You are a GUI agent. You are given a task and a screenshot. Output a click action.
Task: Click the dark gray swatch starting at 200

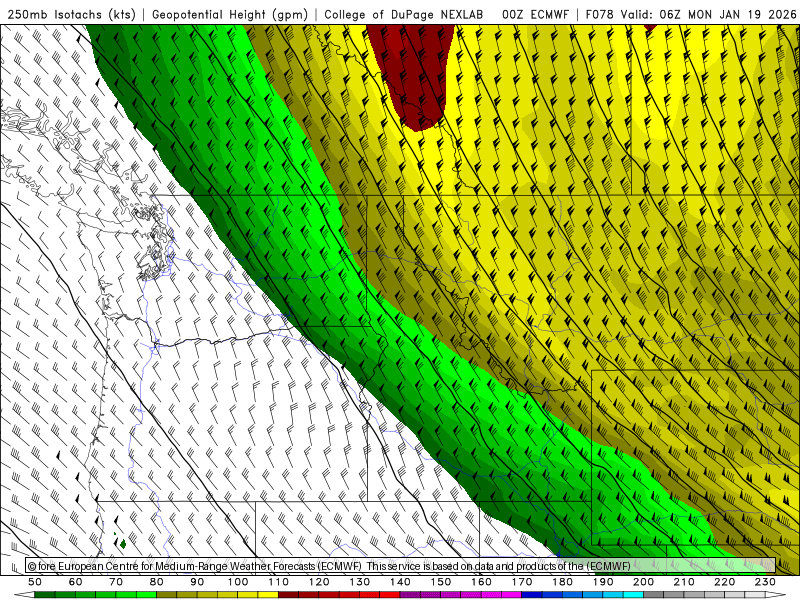click(654, 595)
